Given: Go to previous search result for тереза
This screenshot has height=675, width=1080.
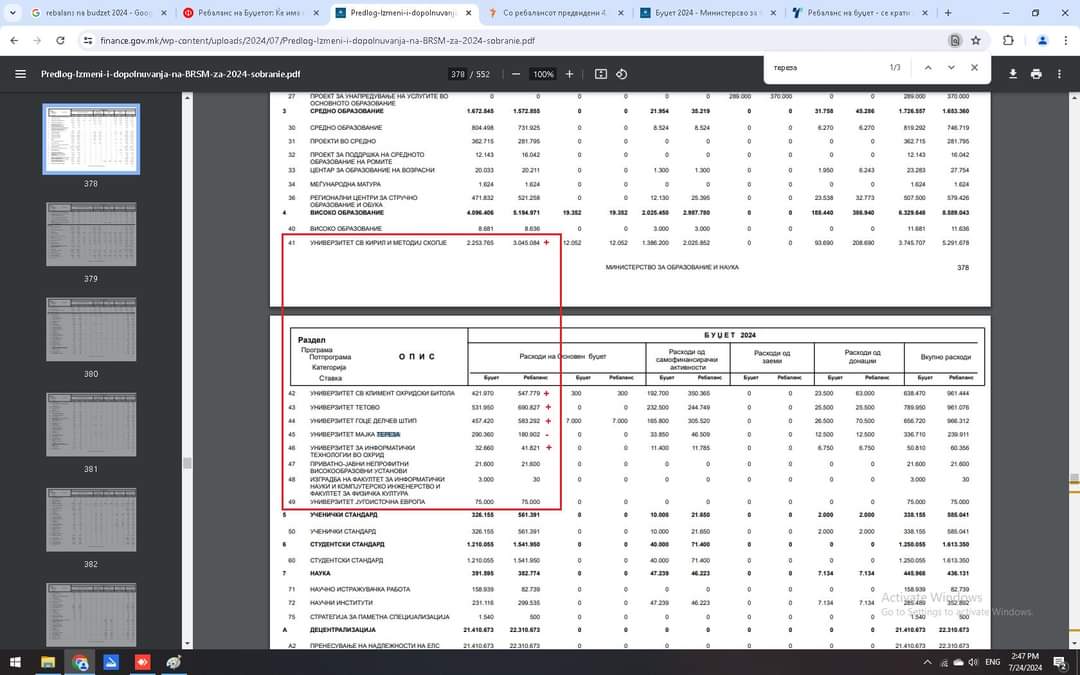Looking at the screenshot, I should pyautogui.click(x=928, y=67).
